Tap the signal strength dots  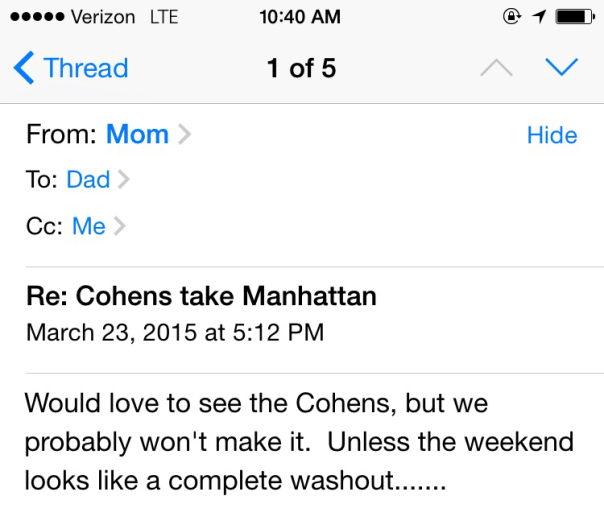click(36, 17)
